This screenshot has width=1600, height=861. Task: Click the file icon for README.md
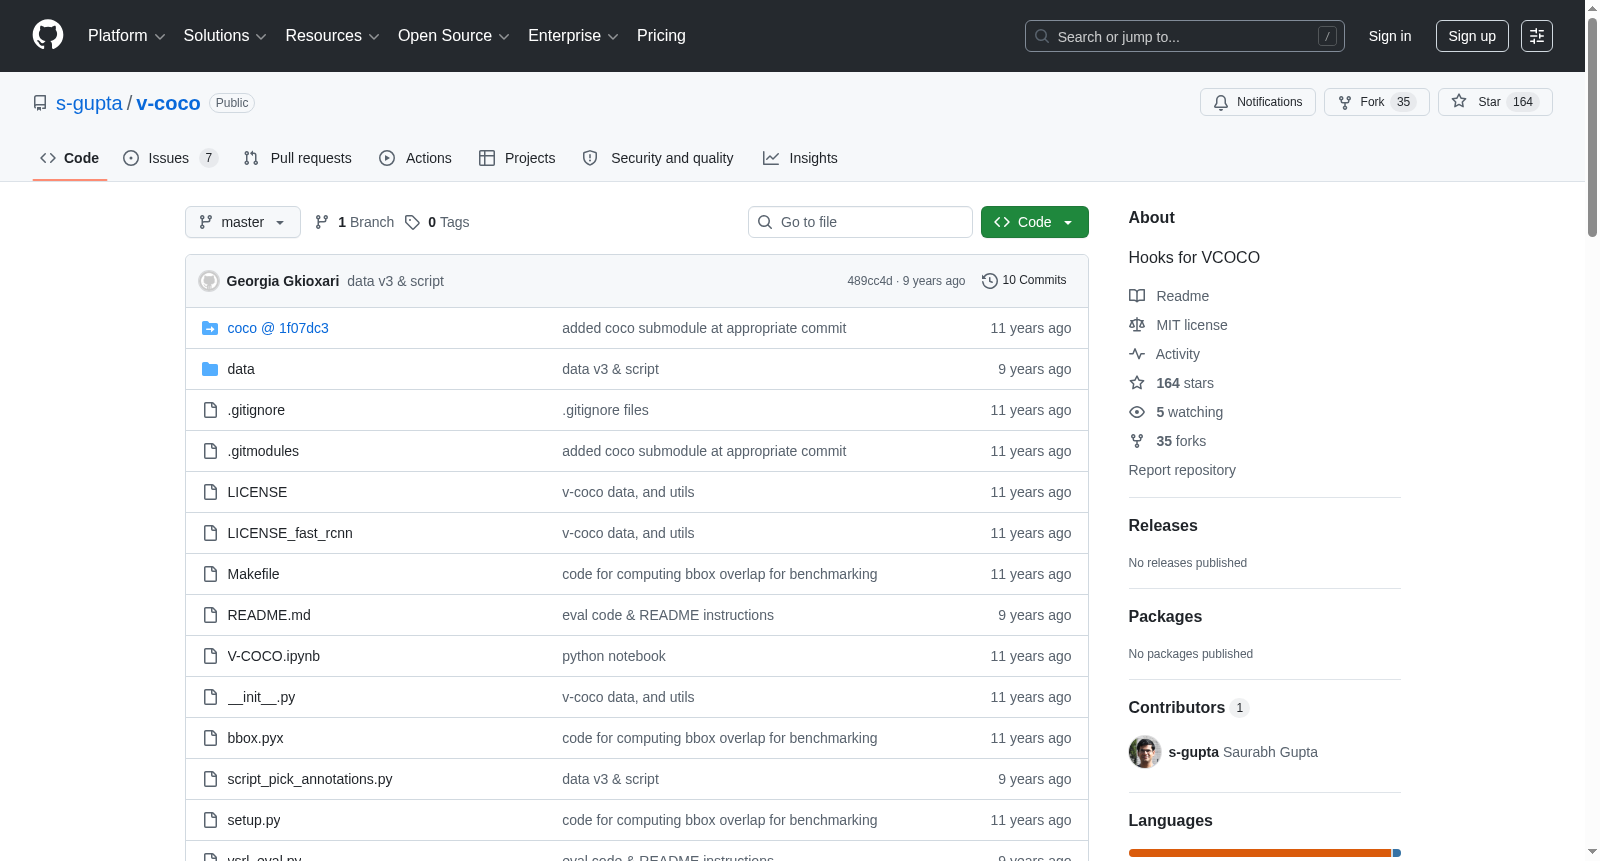point(210,615)
